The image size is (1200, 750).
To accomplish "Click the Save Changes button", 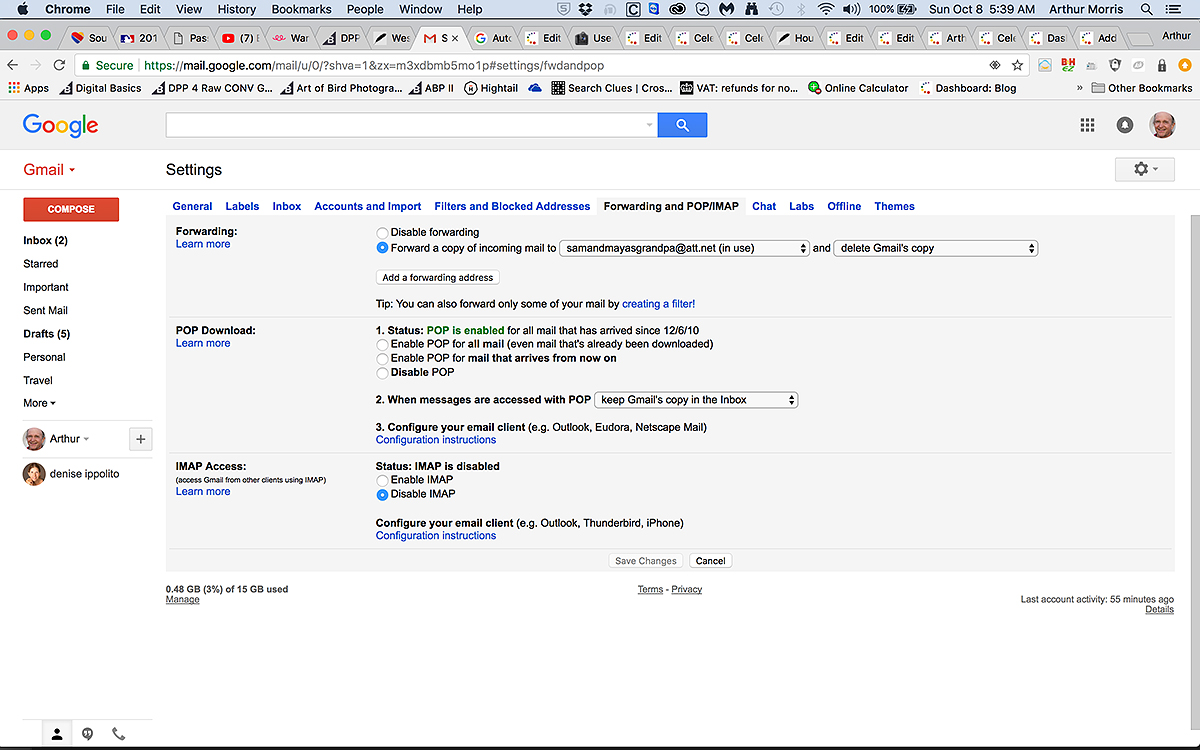I will click(646, 561).
